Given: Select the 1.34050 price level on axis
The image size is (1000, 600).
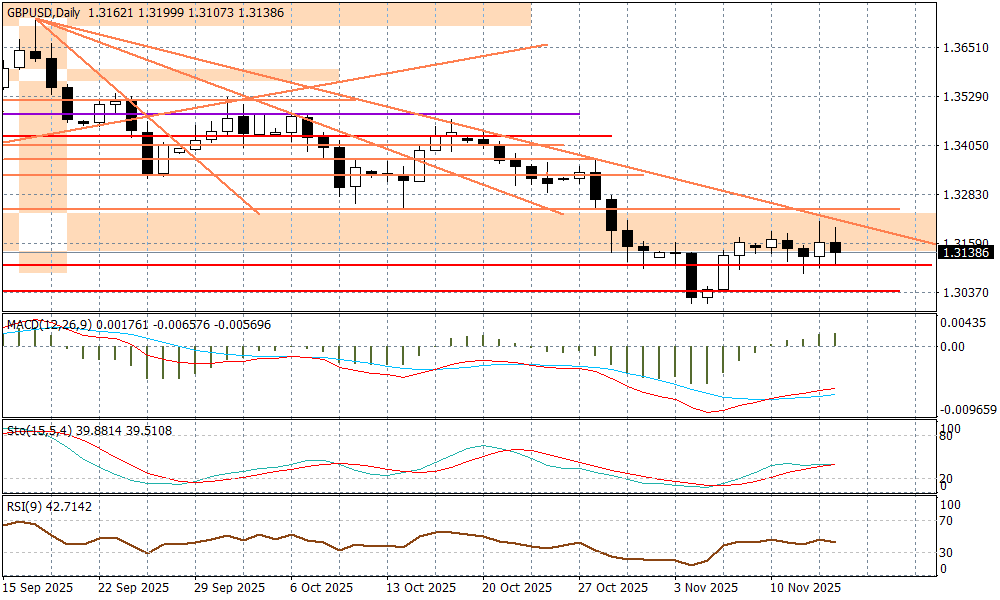Looking at the screenshot, I should coord(965,146).
